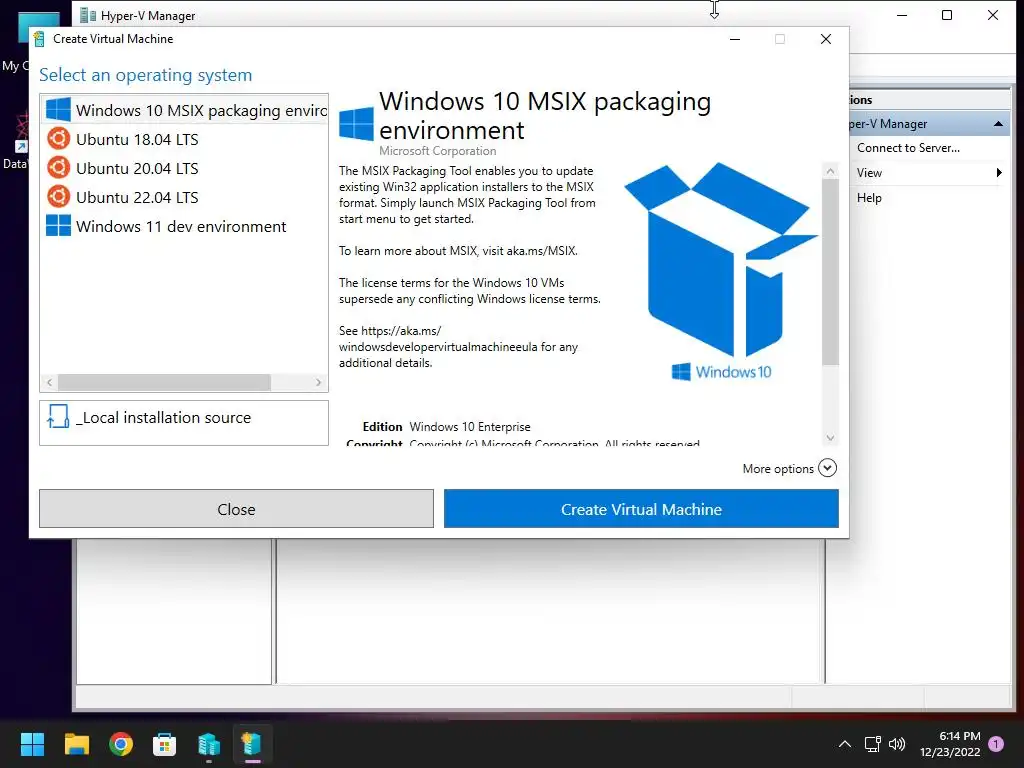Viewport: 1024px width, 768px height.
Task: Click Help in Hyper-V Manager actions pane
Action: pos(869,198)
